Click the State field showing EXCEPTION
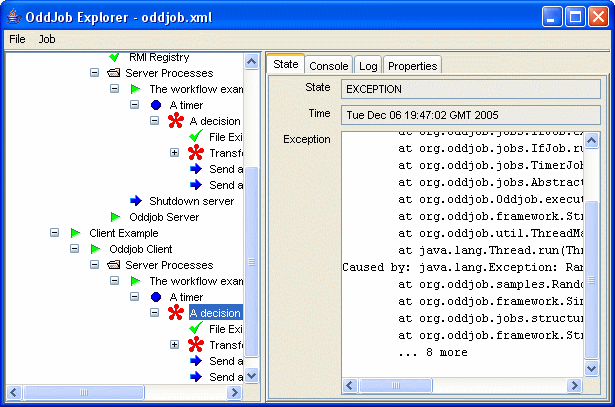Viewport: 615px width, 407px height. click(x=470, y=89)
